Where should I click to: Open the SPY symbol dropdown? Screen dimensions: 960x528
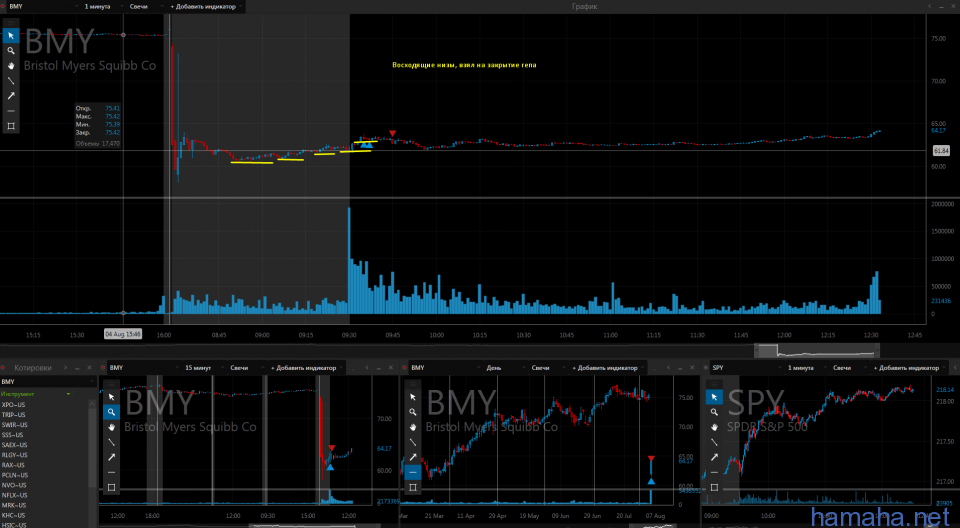tap(744, 368)
